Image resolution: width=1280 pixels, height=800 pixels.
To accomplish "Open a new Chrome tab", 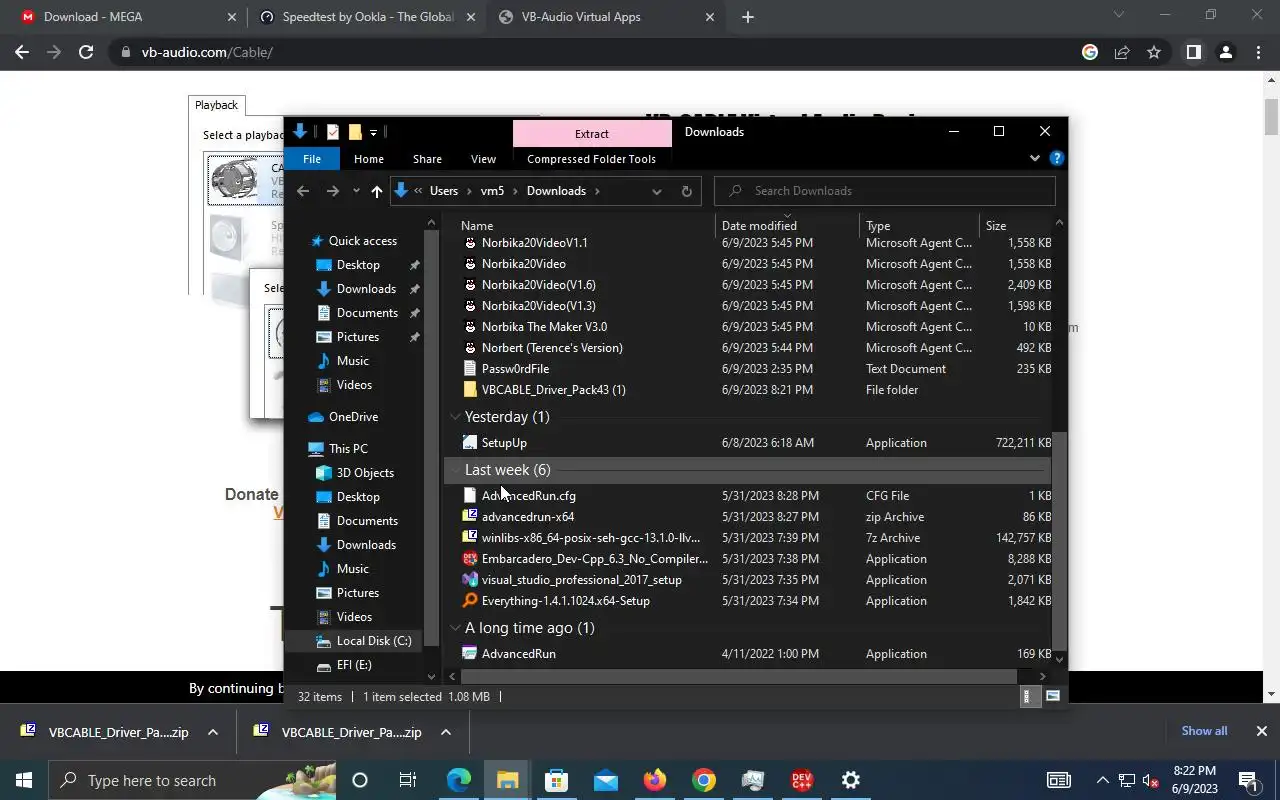I will (x=748, y=17).
